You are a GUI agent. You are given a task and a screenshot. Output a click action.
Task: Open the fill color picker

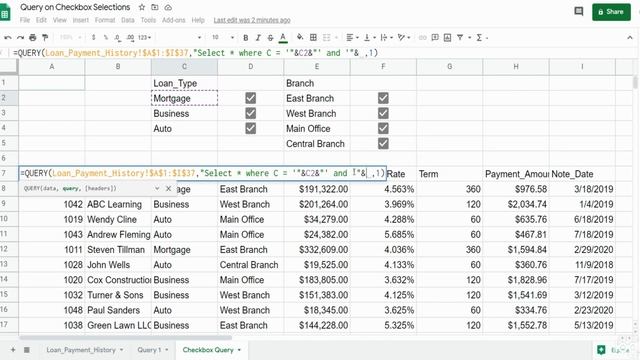click(x=300, y=38)
